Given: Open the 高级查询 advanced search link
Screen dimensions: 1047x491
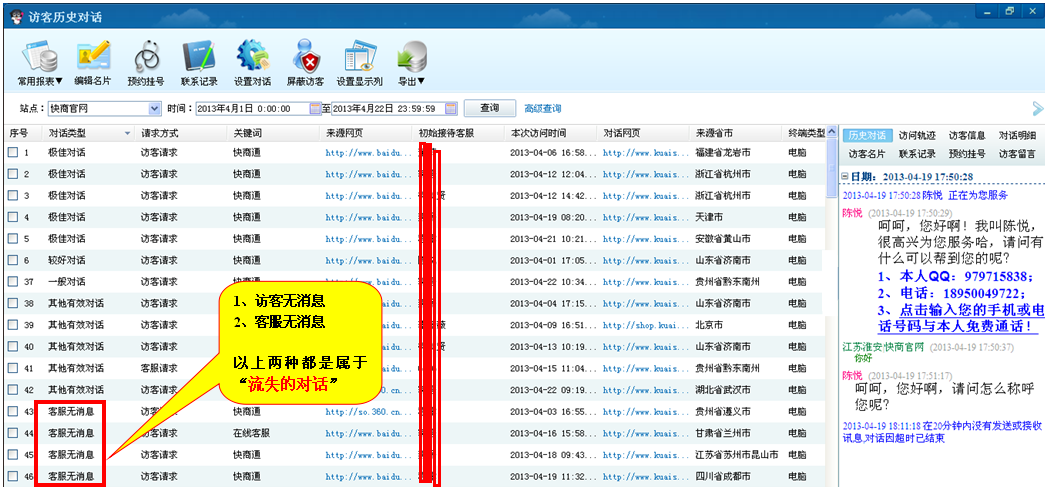Looking at the screenshot, I should click(x=543, y=109).
